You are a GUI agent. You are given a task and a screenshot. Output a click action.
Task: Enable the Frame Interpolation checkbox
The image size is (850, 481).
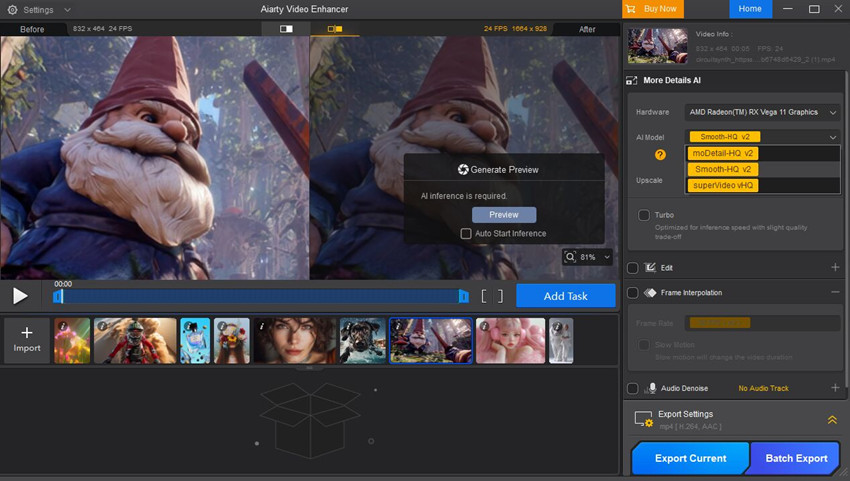pos(633,293)
